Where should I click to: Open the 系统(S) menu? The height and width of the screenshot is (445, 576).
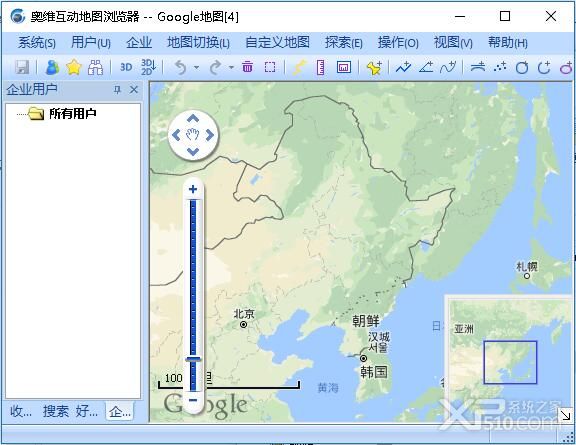pos(37,43)
